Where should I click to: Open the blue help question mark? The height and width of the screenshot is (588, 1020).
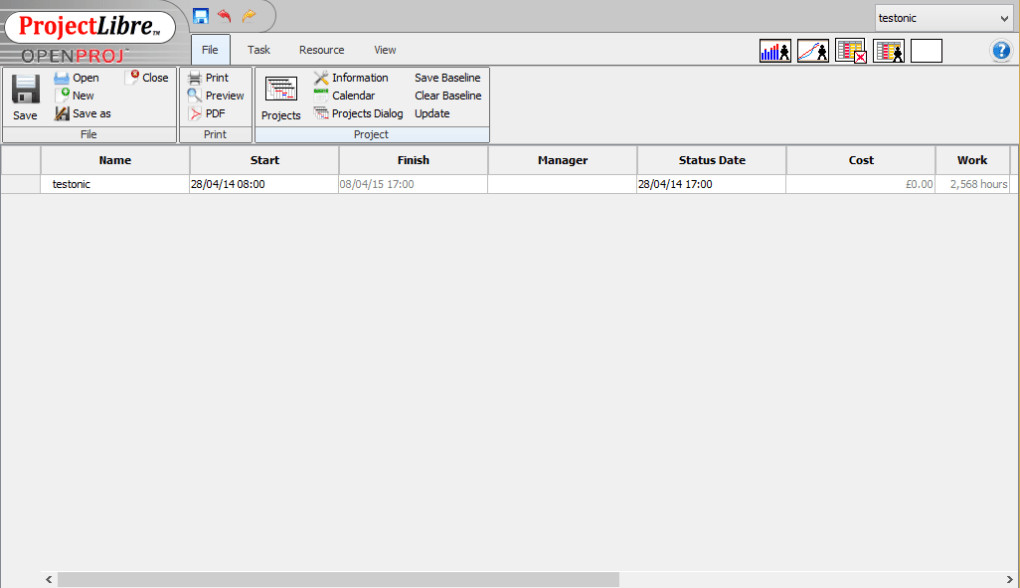tap(1001, 50)
